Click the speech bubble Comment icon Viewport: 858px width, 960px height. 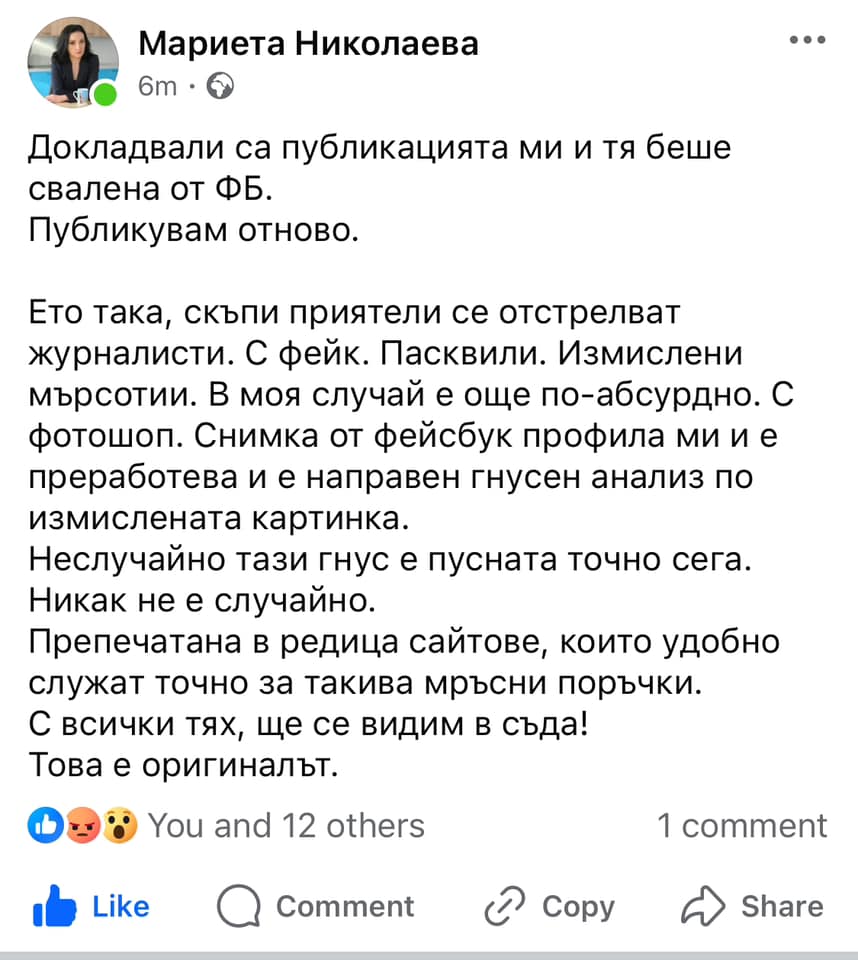pos(239,906)
